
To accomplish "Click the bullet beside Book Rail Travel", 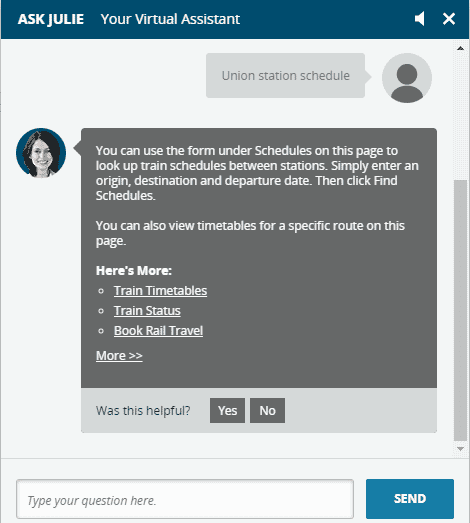I will (x=101, y=331).
